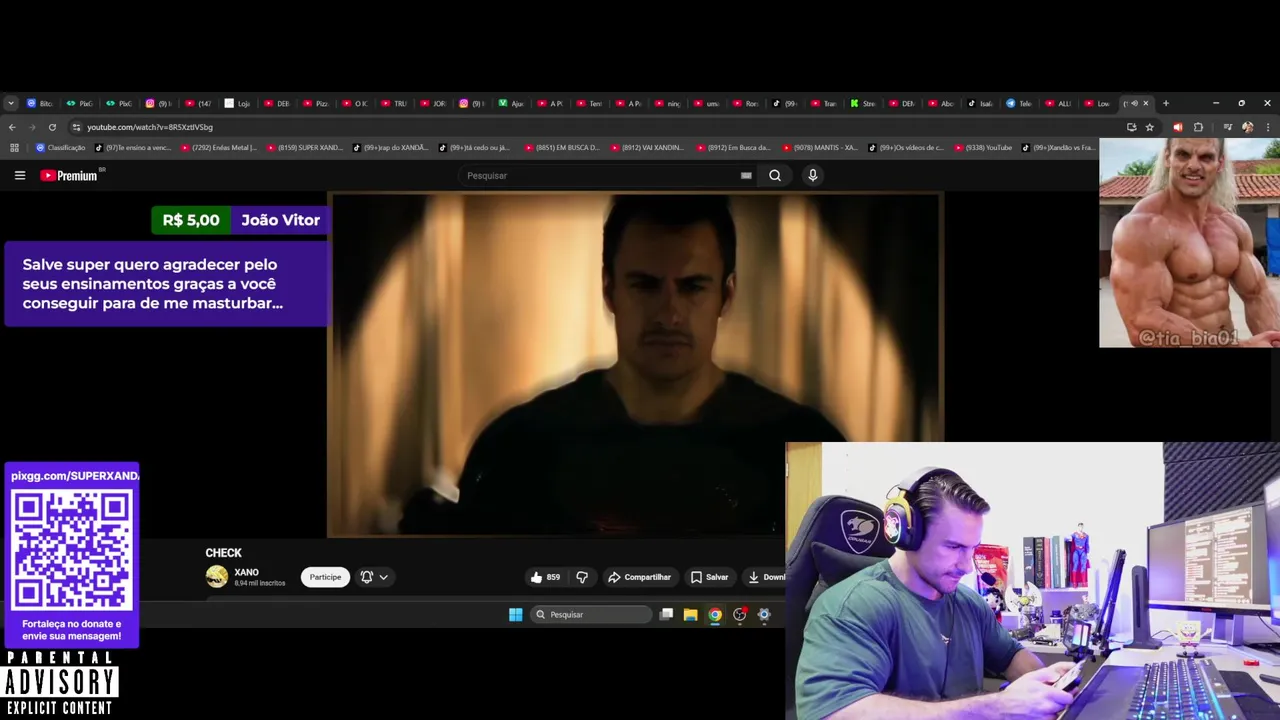Open the Chrome profile avatar
The height and width of the screenshot is (720, 1280).
(1247, 127)
